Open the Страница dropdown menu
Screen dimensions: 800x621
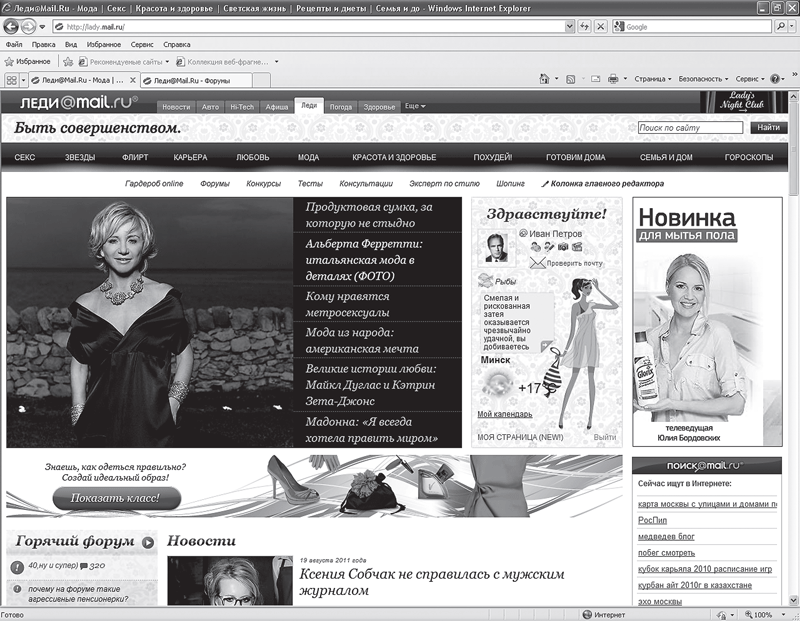click(652, 79)
